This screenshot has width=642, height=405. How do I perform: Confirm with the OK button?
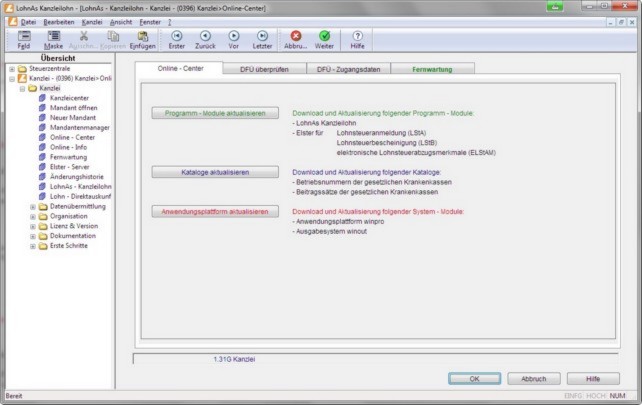tap(474, 378)
